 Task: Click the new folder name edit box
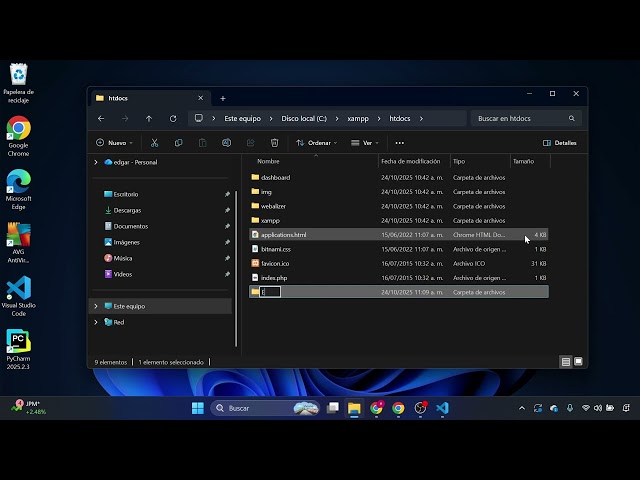click(270, 292)
